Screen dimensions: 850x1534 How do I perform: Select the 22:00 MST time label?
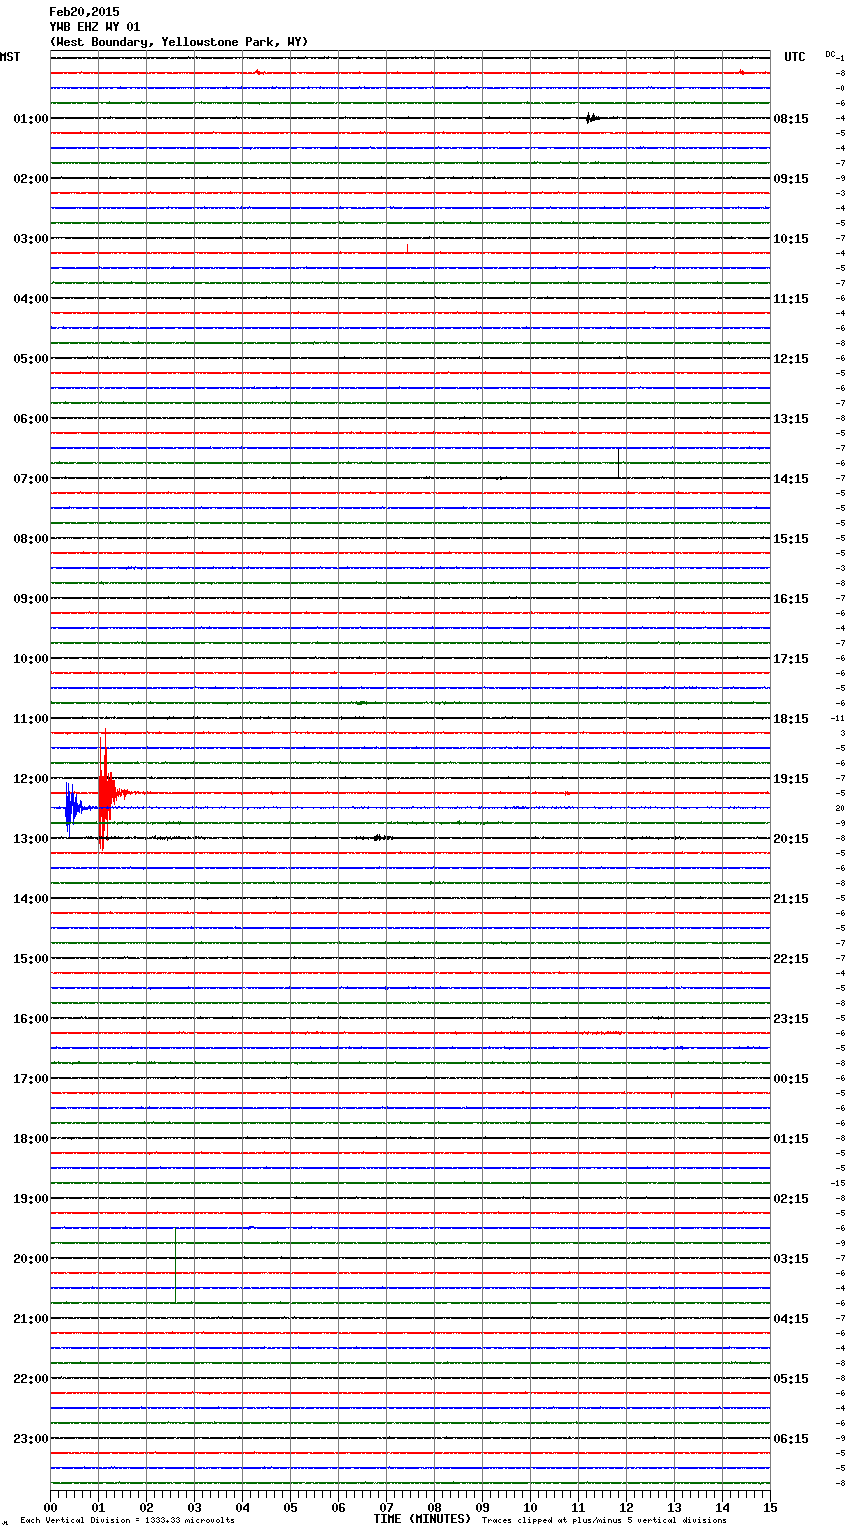coord(30,1379)
